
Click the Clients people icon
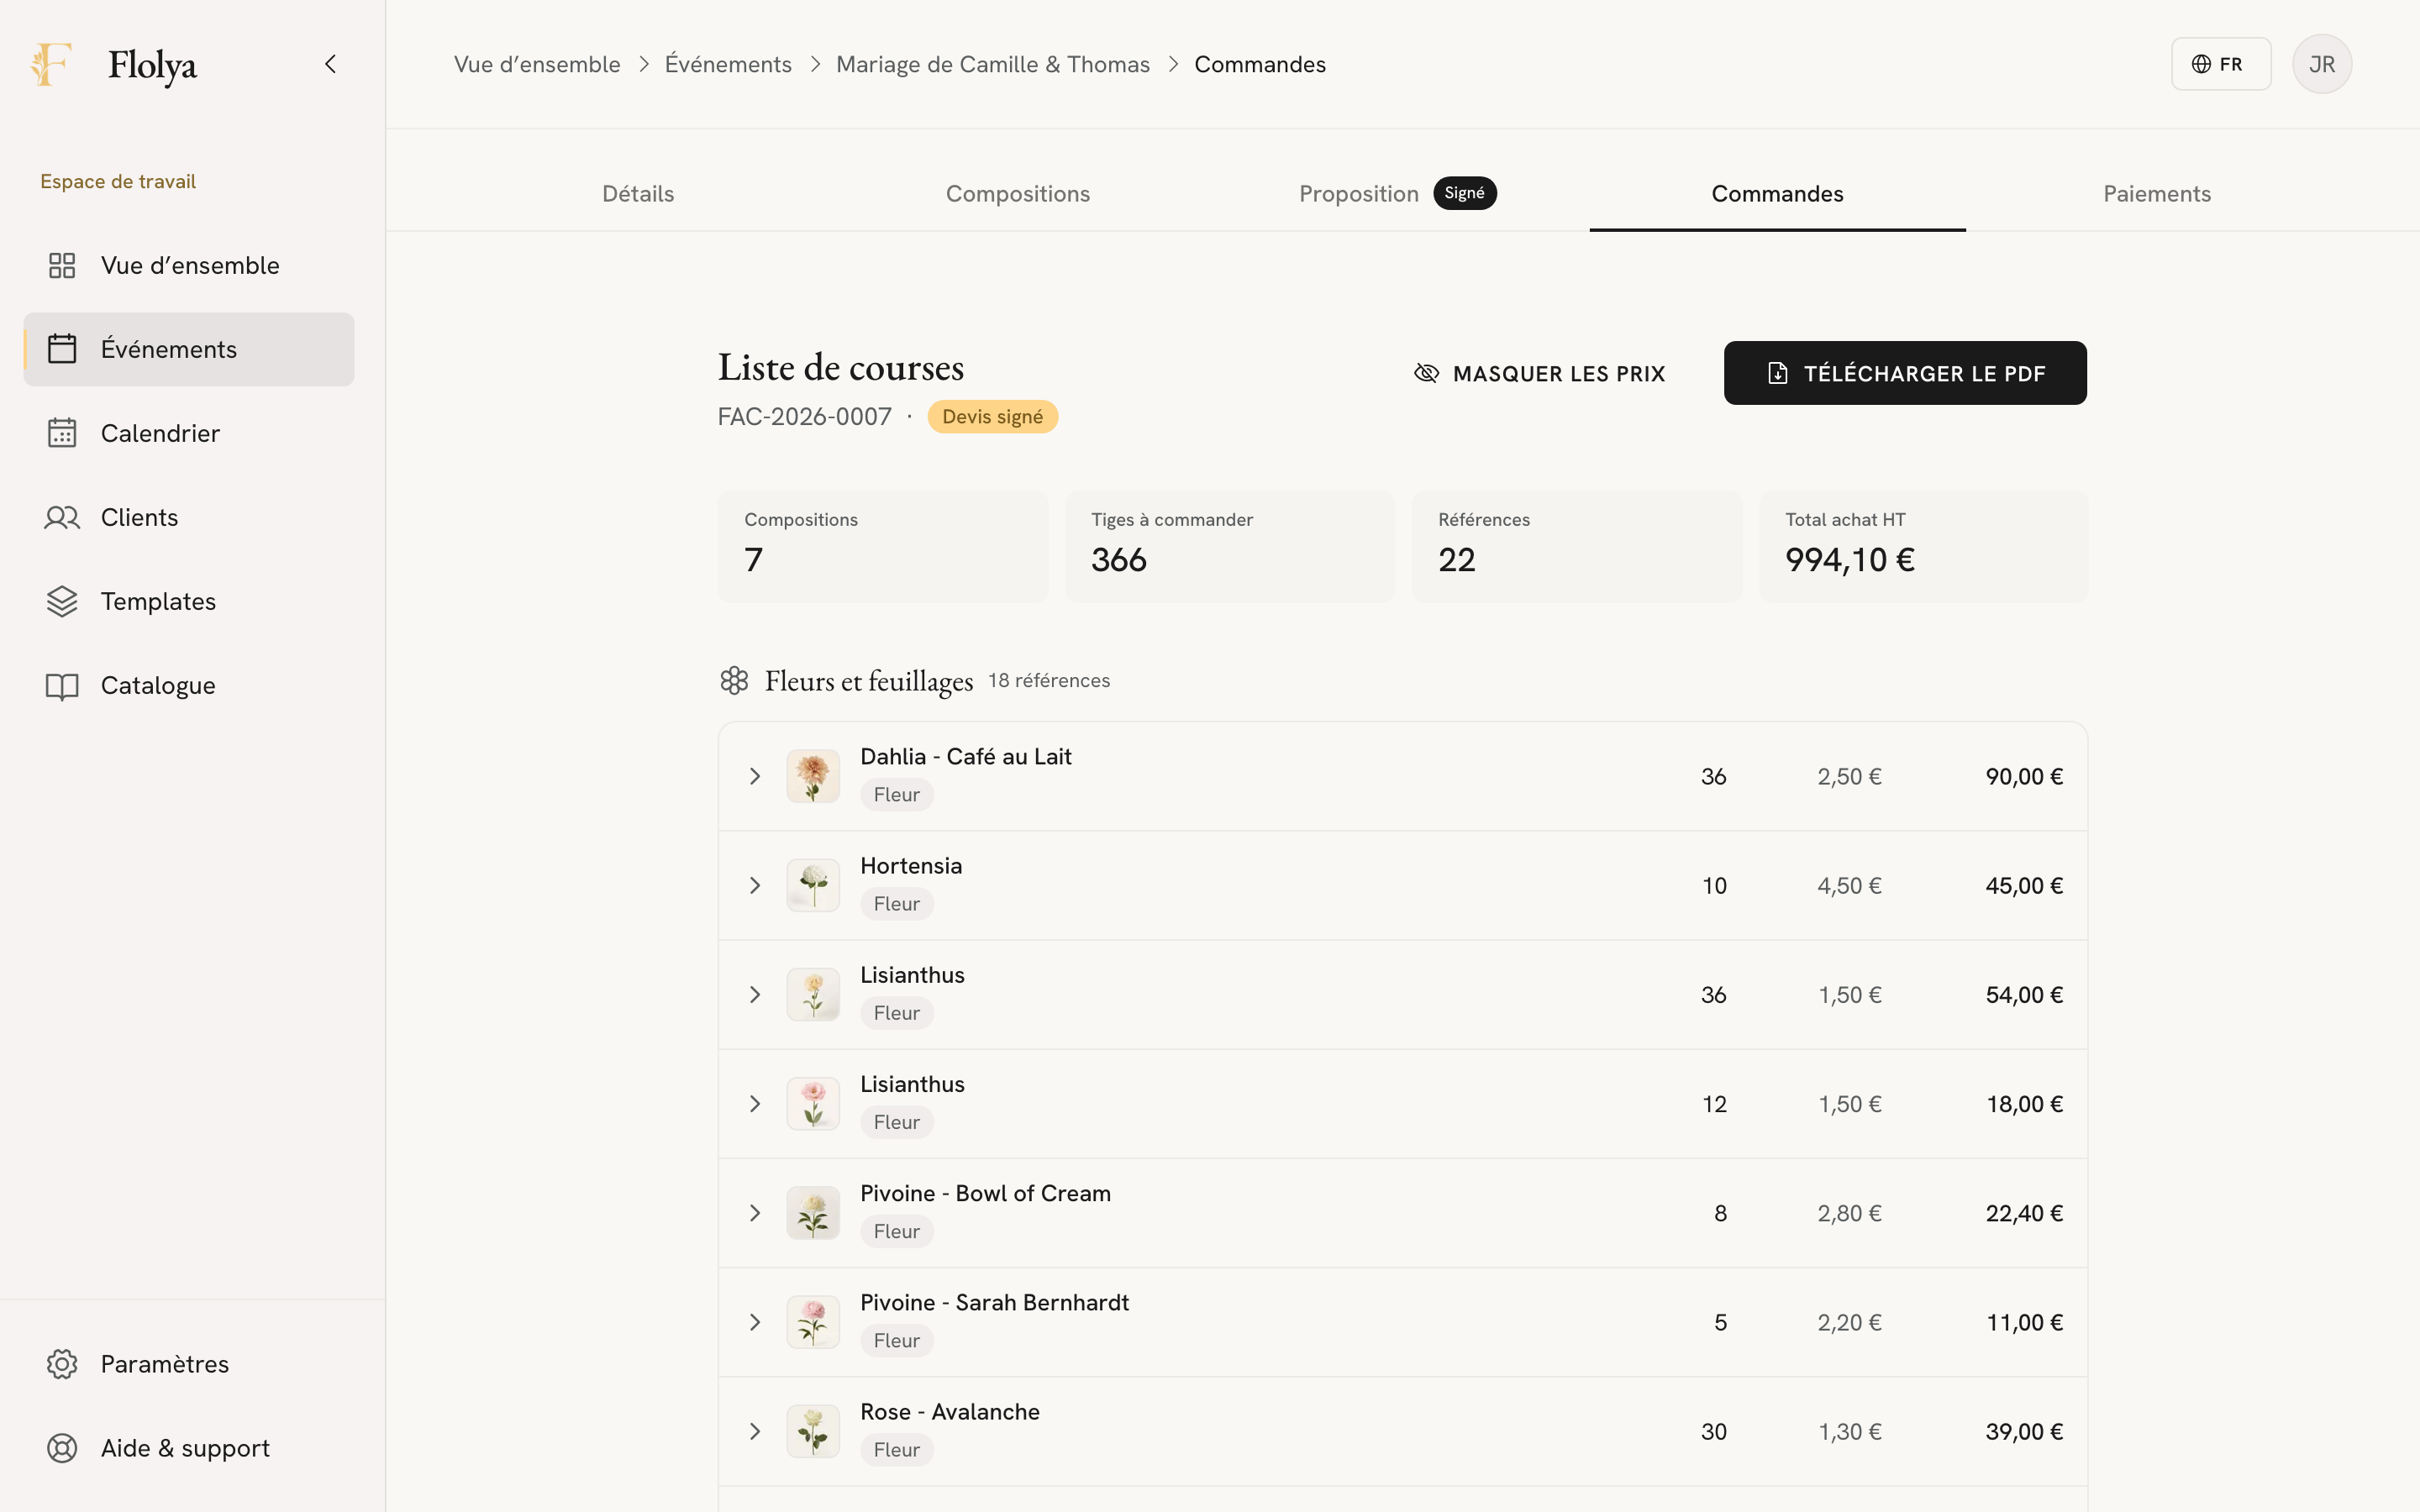[62, 517]
